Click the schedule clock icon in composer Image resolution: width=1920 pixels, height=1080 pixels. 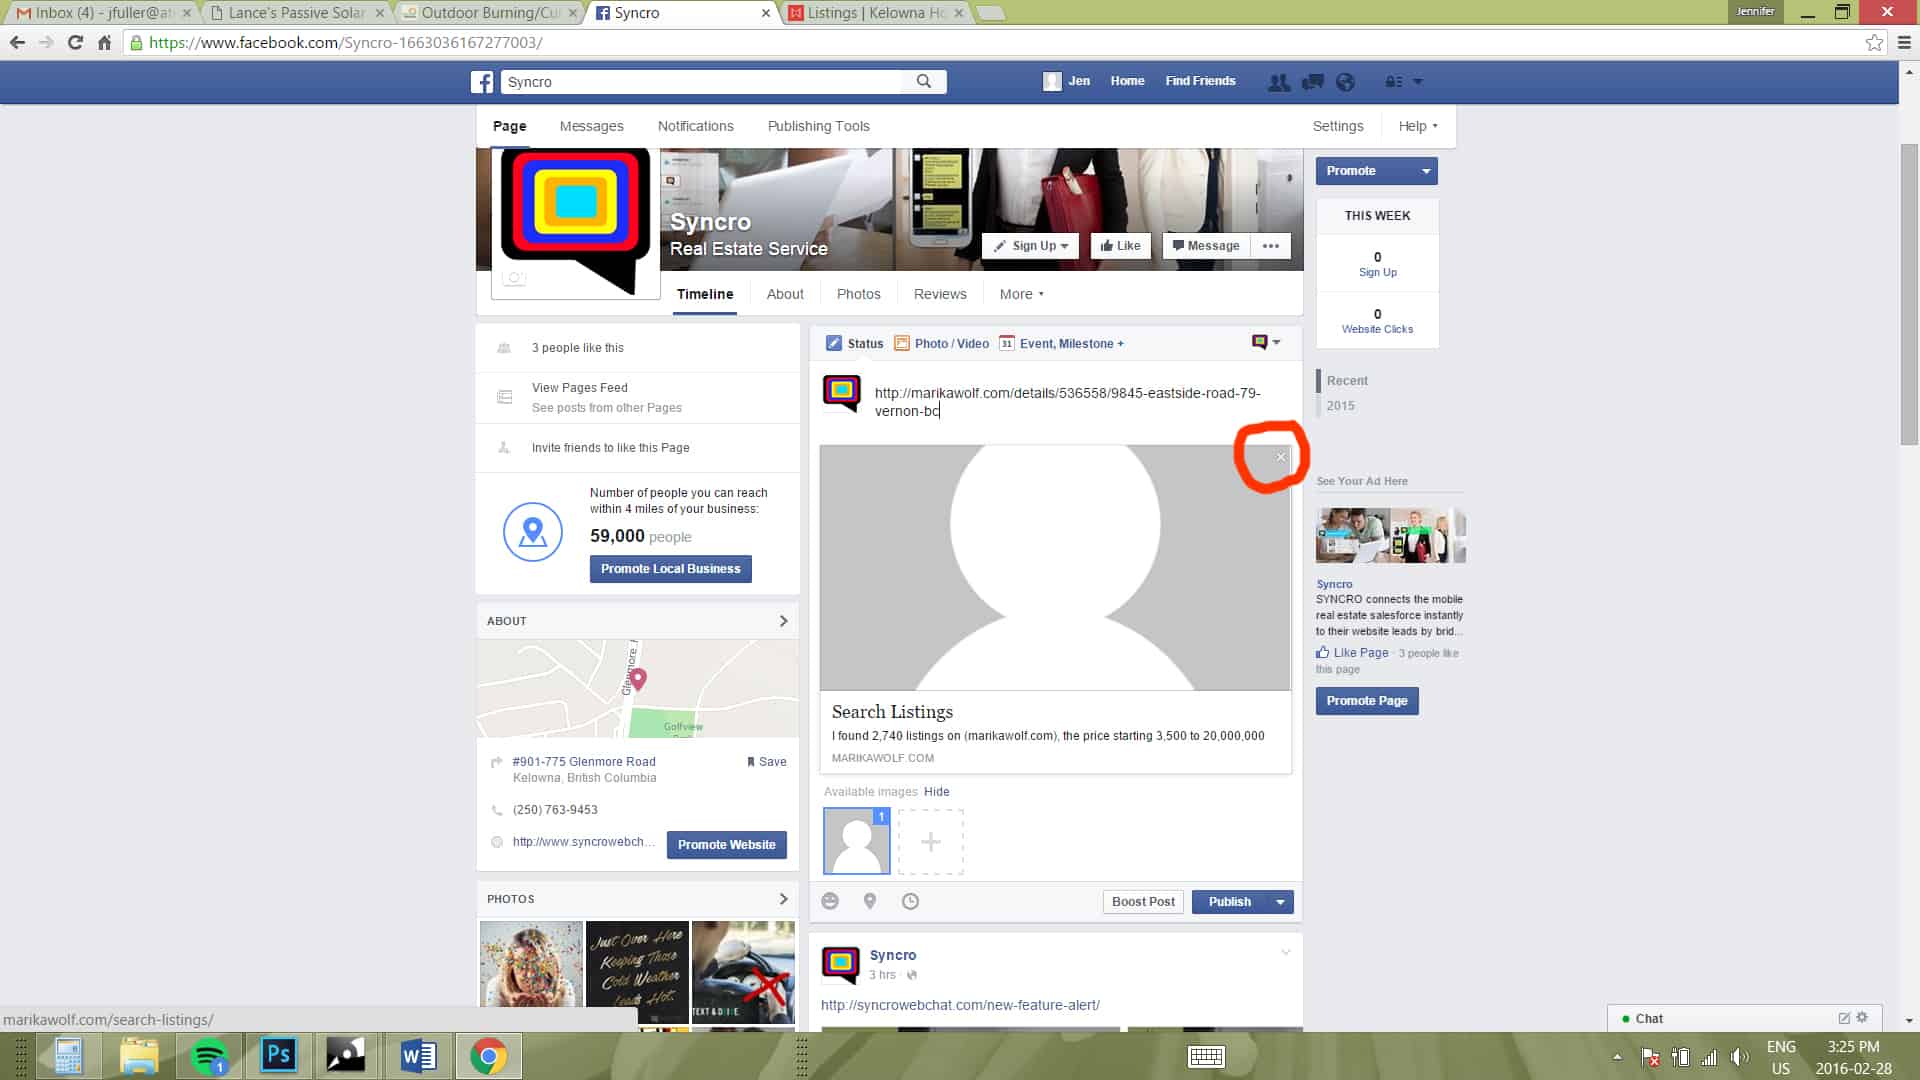point(910,901)
